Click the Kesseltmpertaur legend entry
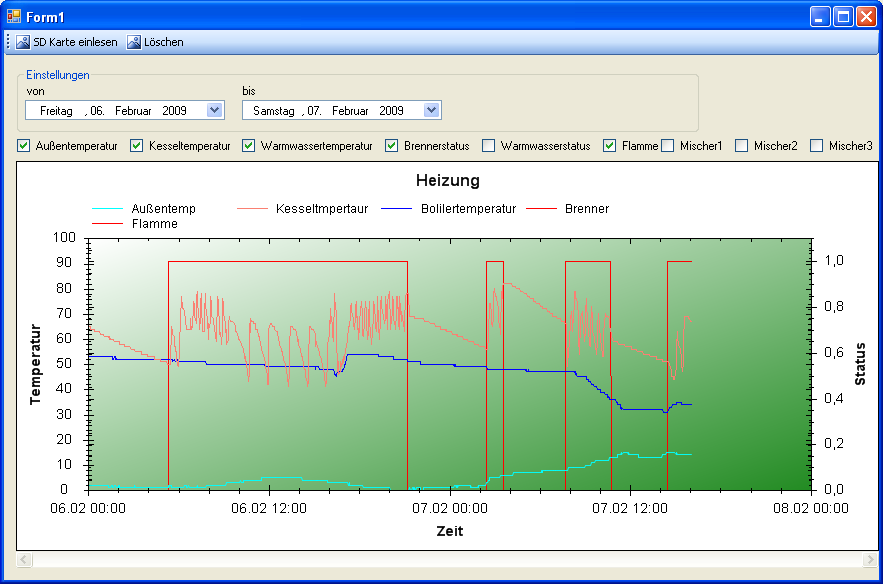The width and height of the screenshot is (883, 584). coord(303,209)
